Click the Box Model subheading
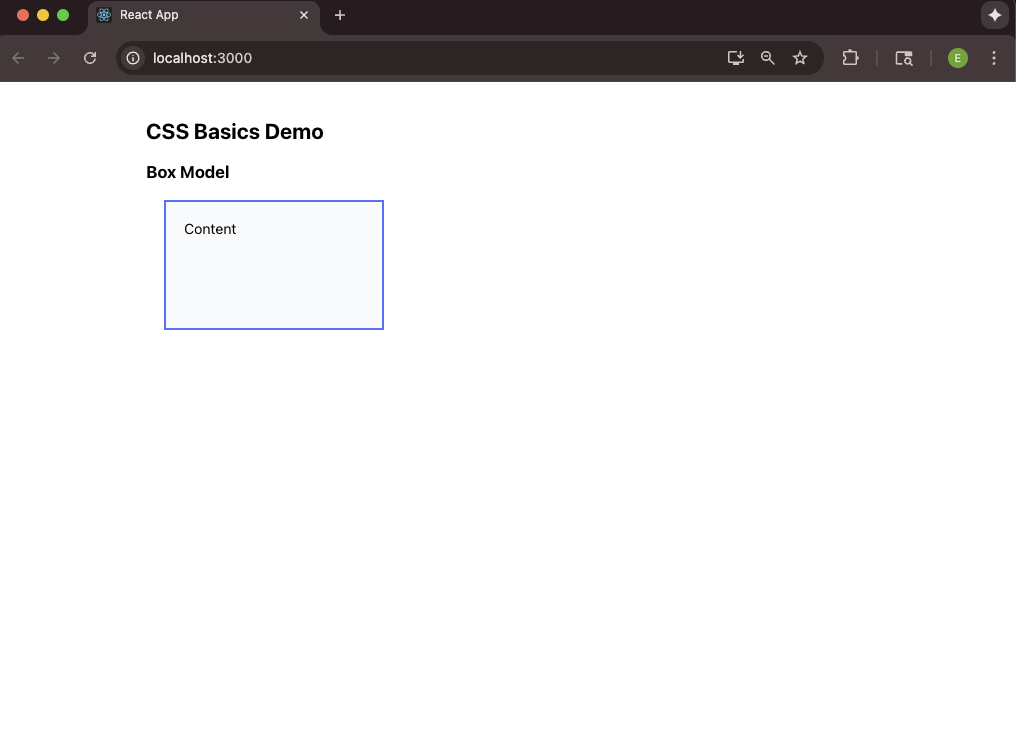Viewport: 1016px width, 756px height. [x=188, y=172]
